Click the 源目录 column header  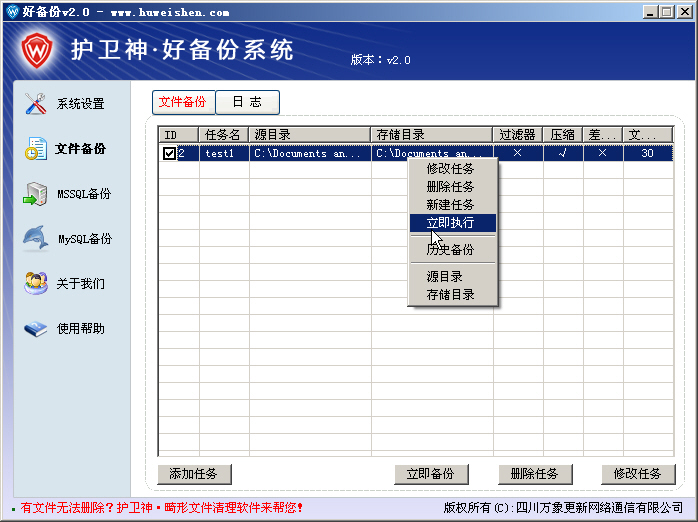(310, 135)
